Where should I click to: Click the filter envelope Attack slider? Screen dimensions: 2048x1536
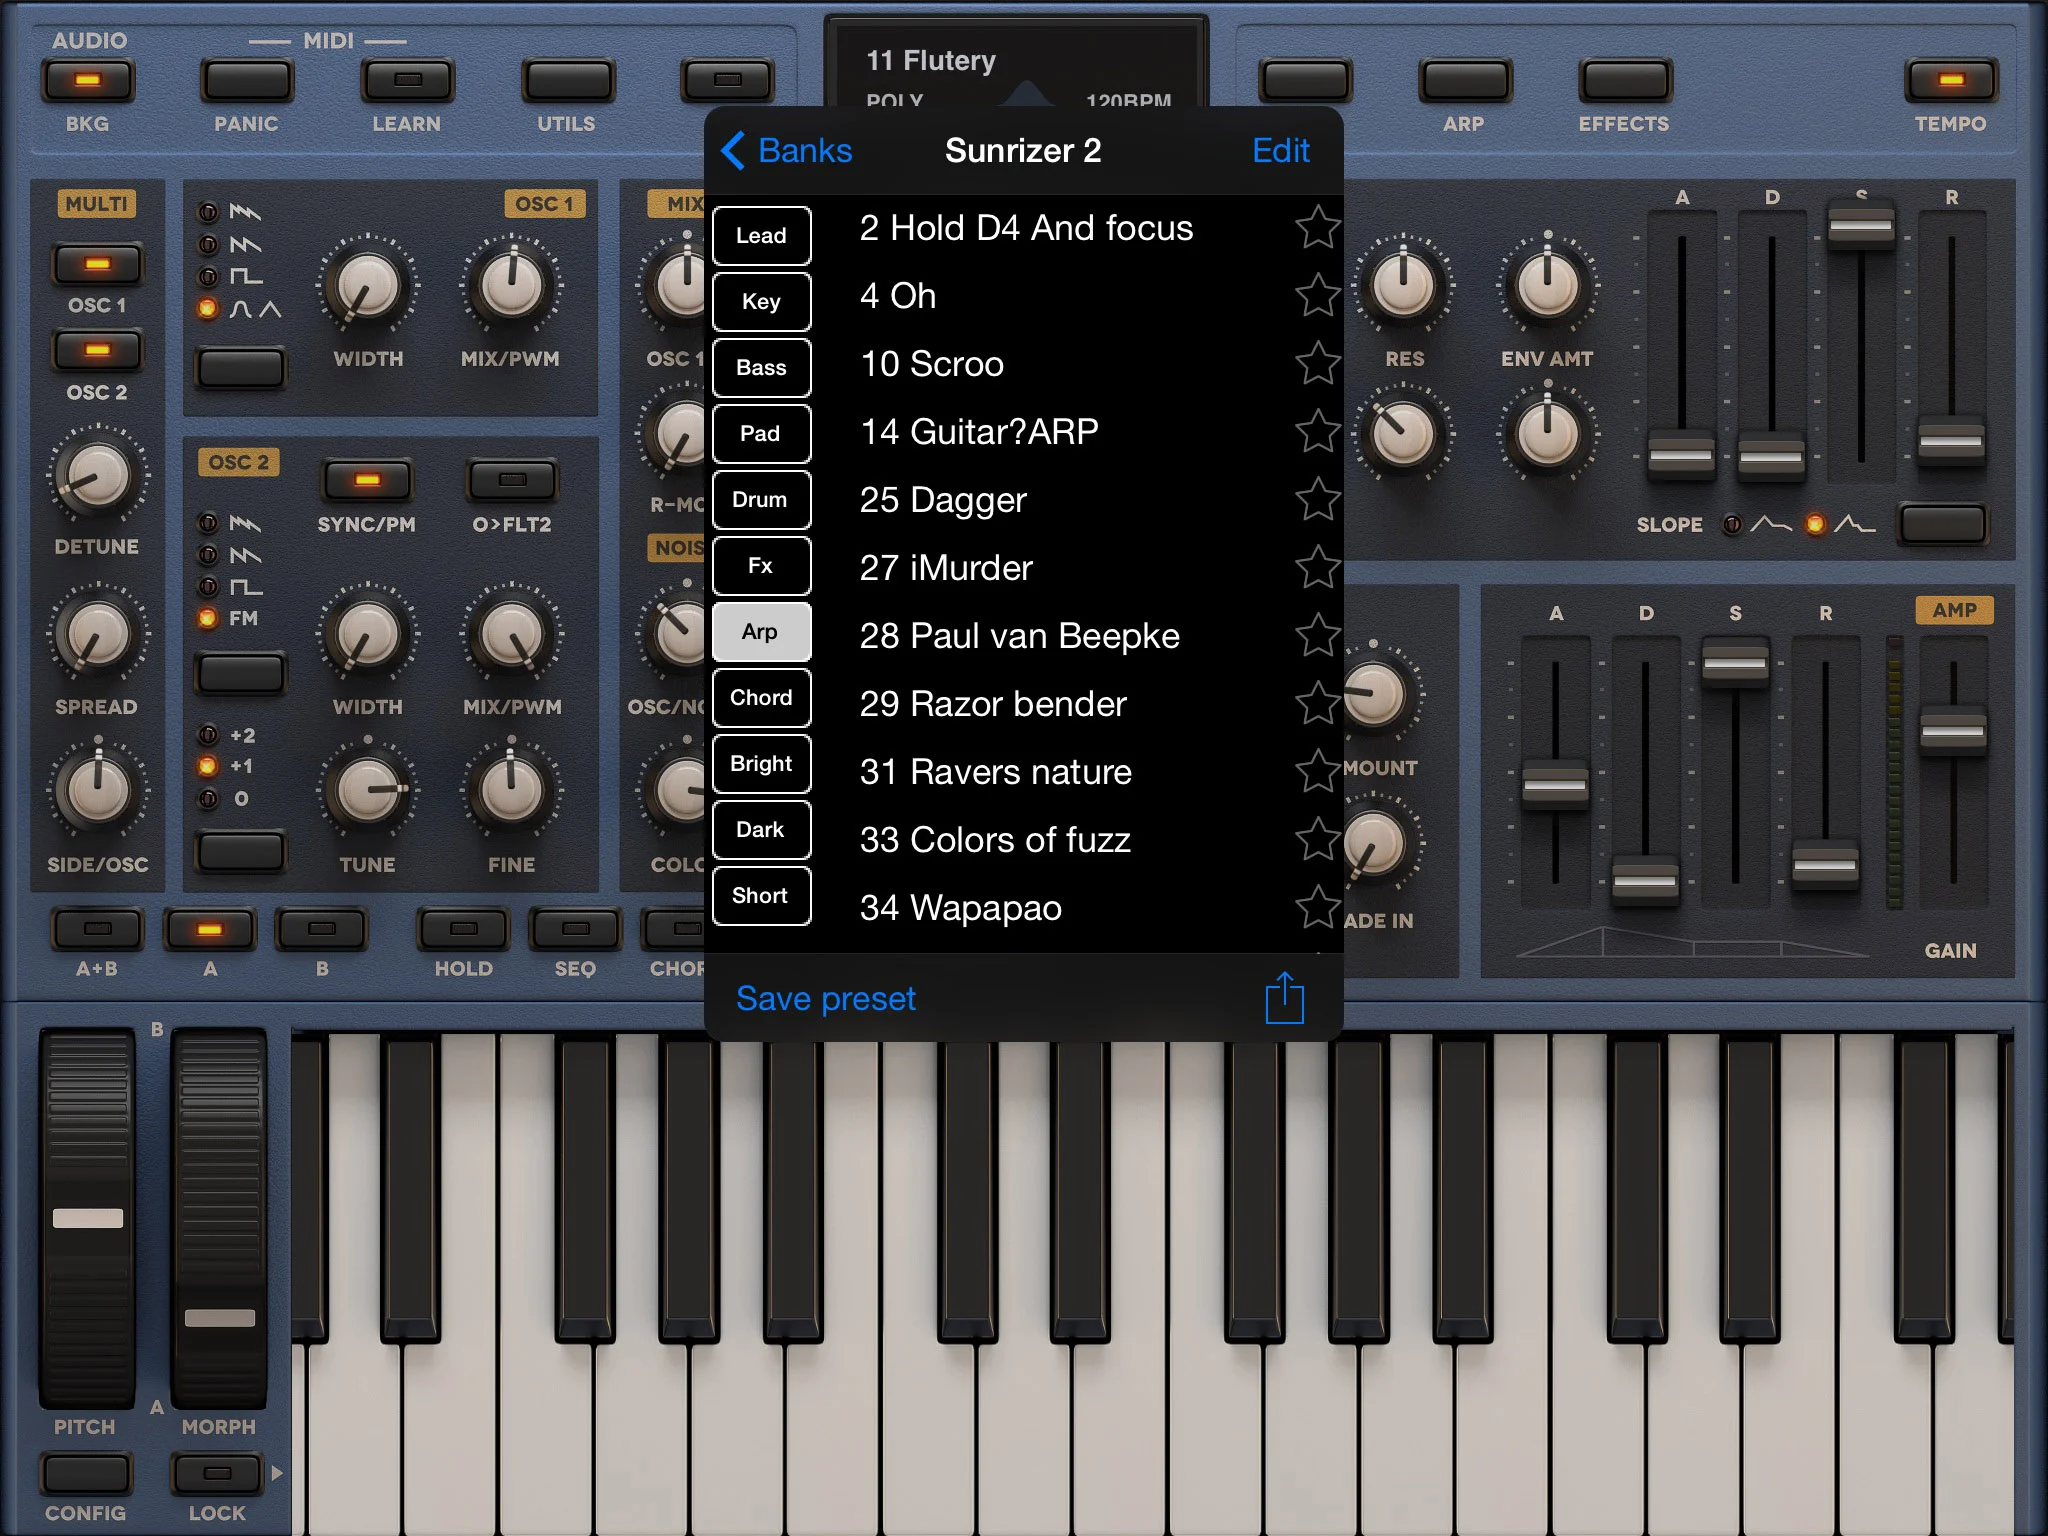click(x=1681, y=455)
